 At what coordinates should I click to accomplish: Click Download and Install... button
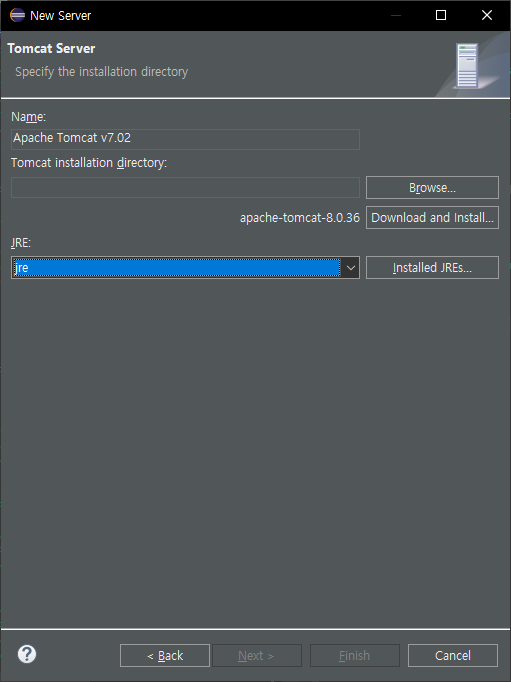pos(432,217)
